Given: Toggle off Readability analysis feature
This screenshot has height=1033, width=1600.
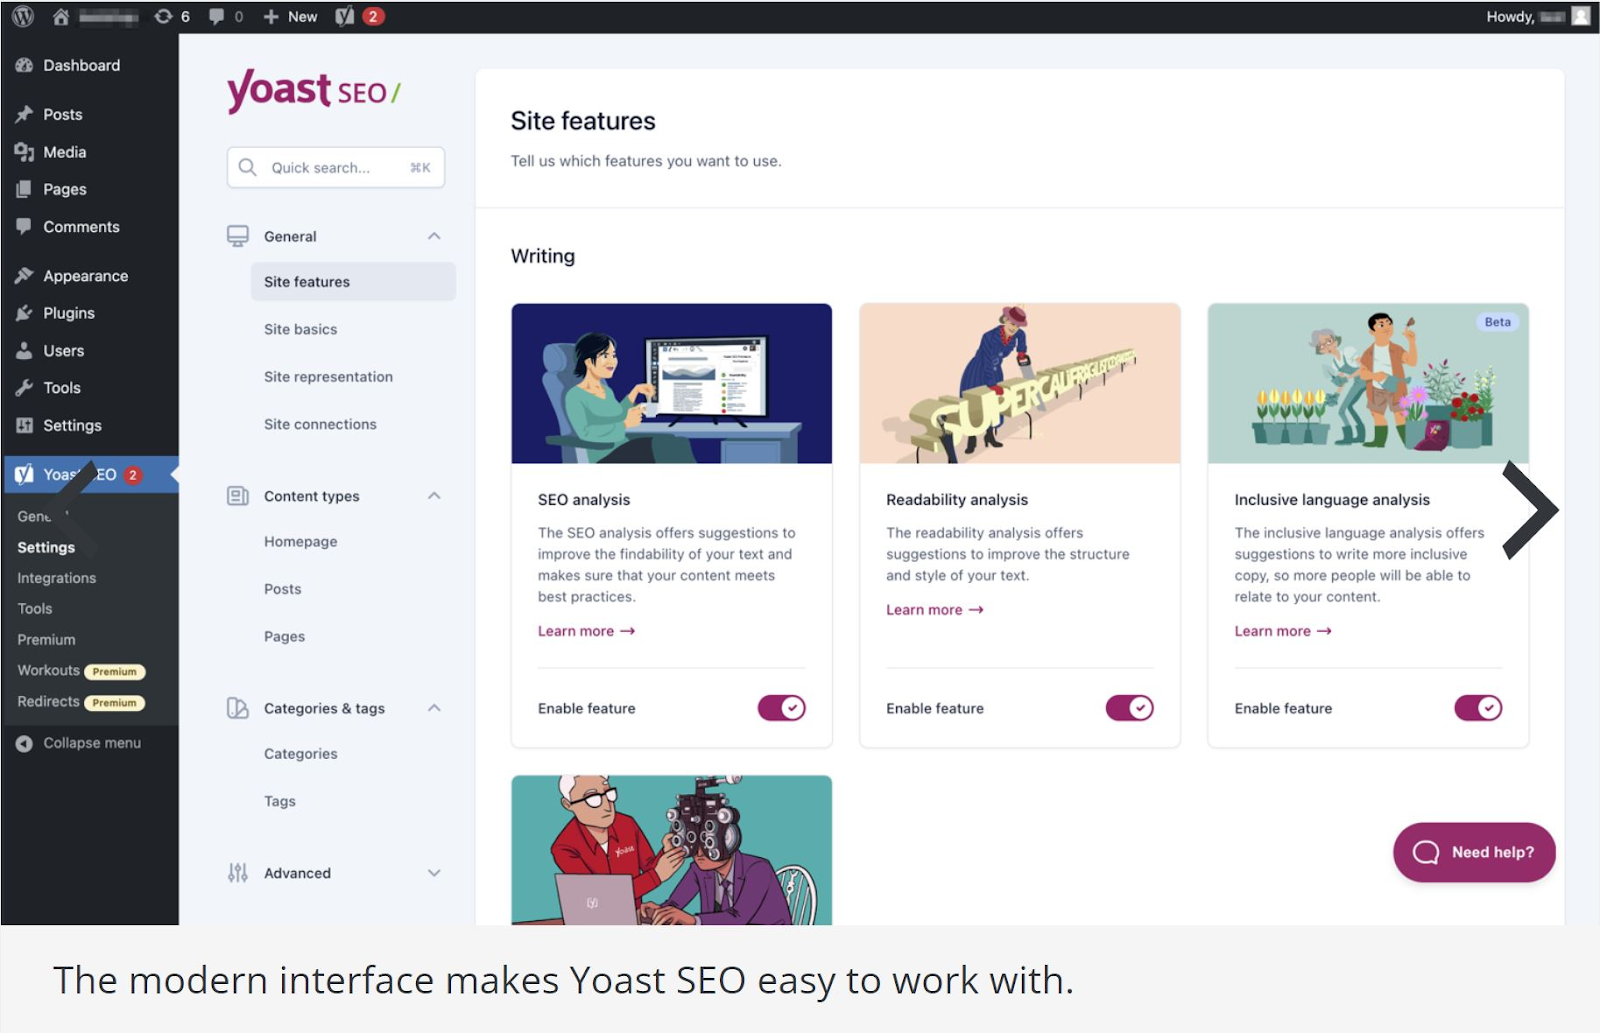Looking at the screenshot, I should pyautogui.click(x=1129, y=708).
